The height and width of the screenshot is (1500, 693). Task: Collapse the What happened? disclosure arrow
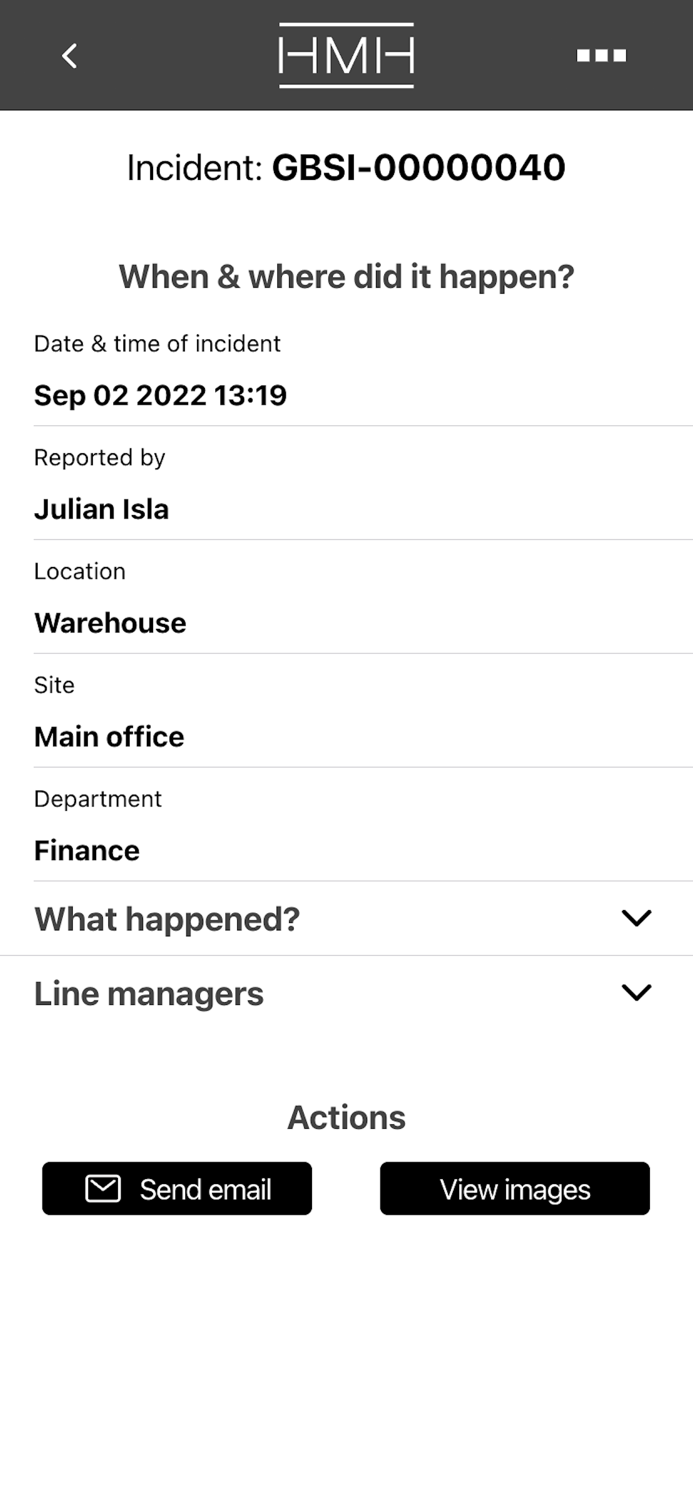[x=636, y=917]
